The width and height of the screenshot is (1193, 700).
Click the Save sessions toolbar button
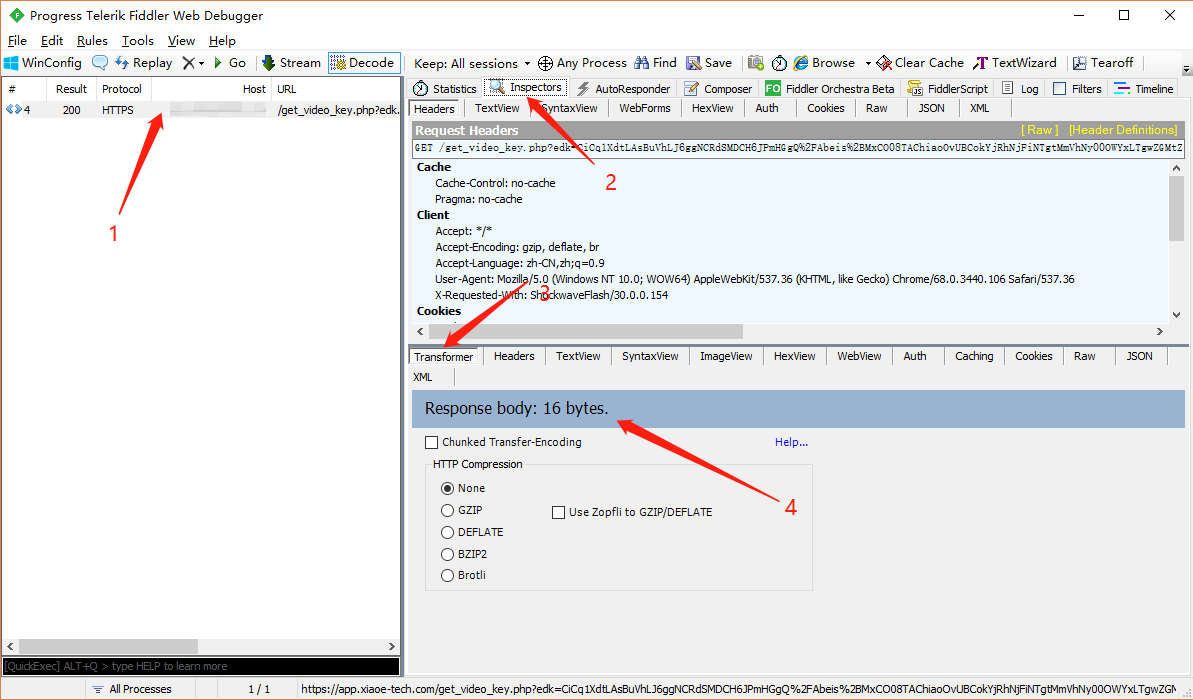709,63
